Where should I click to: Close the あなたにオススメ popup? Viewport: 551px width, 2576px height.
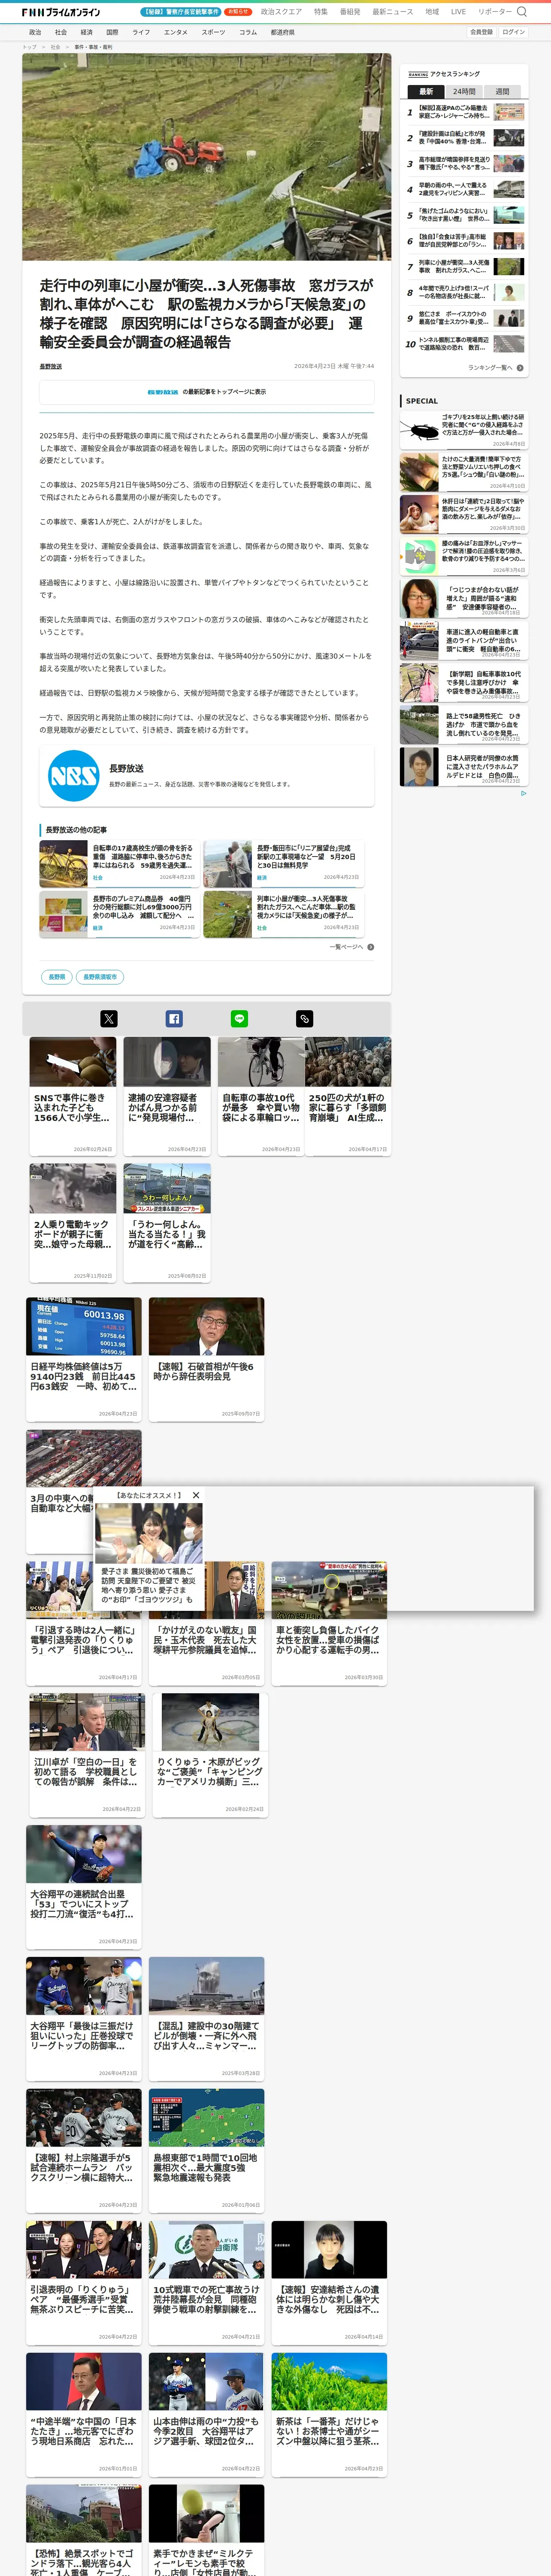coord(196,1495)
